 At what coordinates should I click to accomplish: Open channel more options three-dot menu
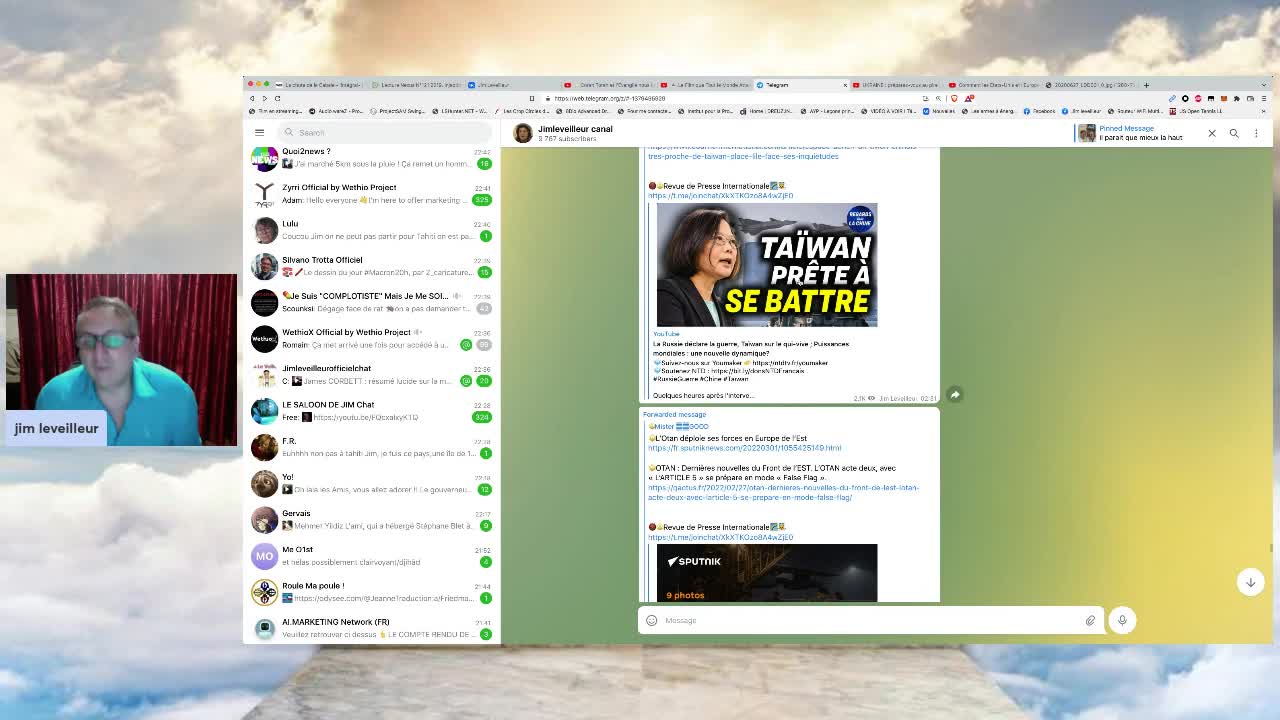pyautogui.click(x=1257, y=133)
